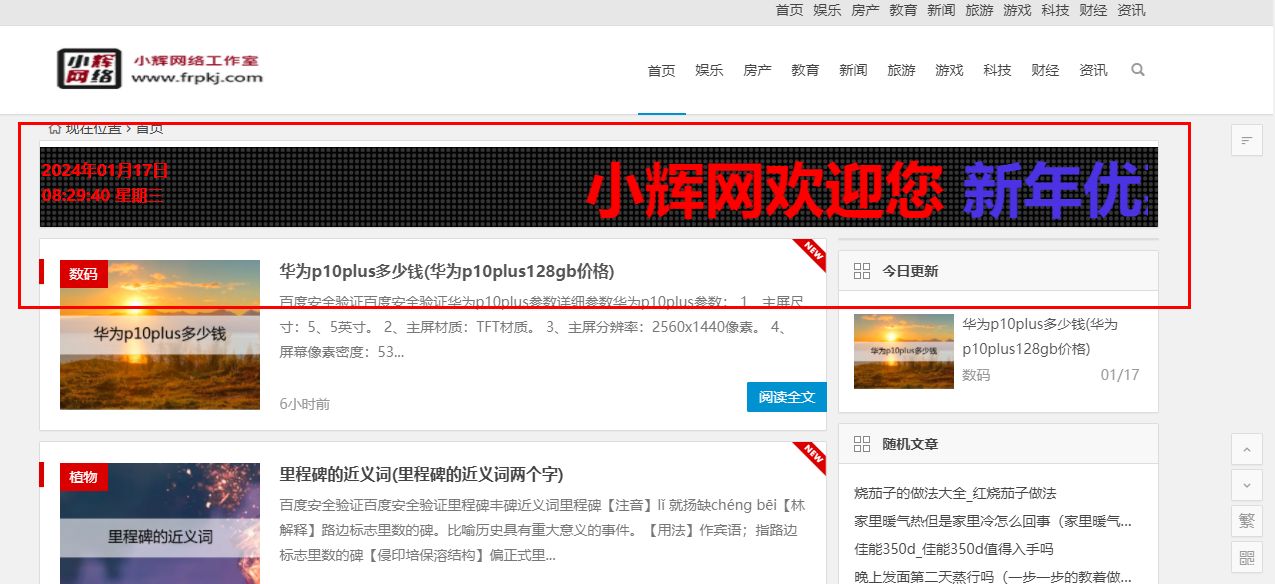
Task: Toggle traditional Chinese with the 繁 button
Action: tap(1246, 521)
